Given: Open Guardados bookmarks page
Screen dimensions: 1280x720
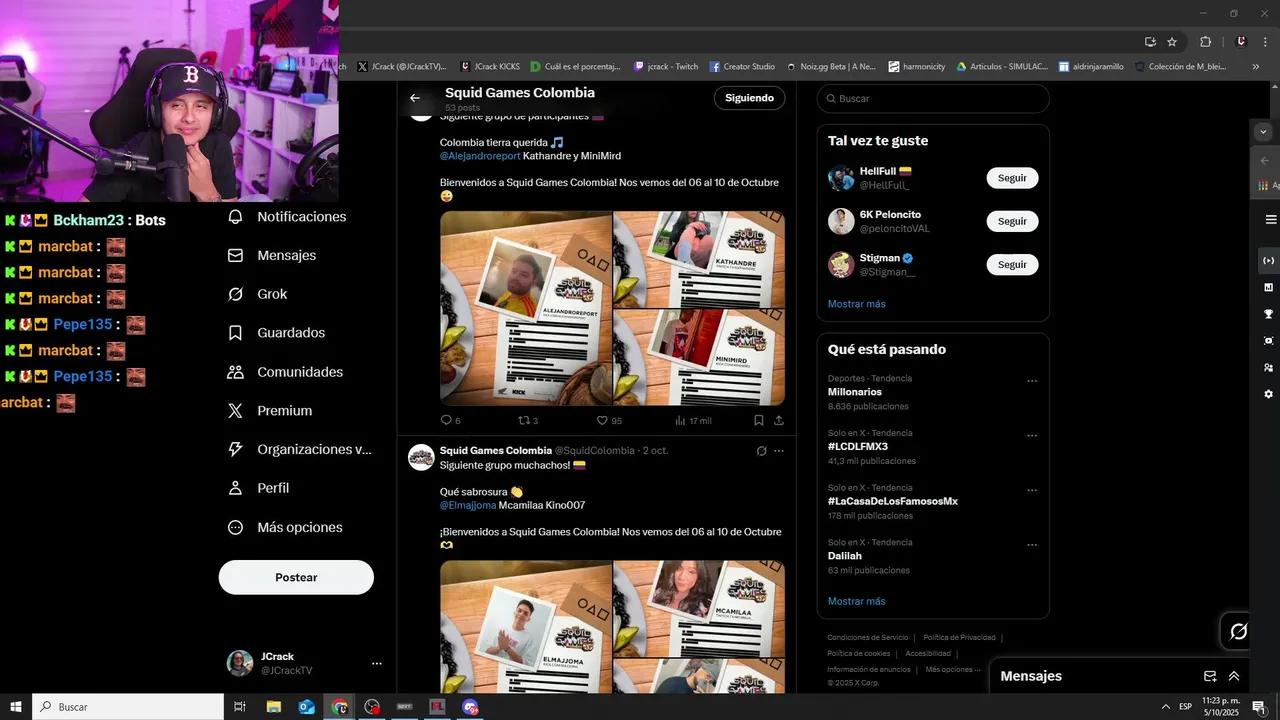Looking at the screenshot, I should pyautogui.click(x=276, y=333).
